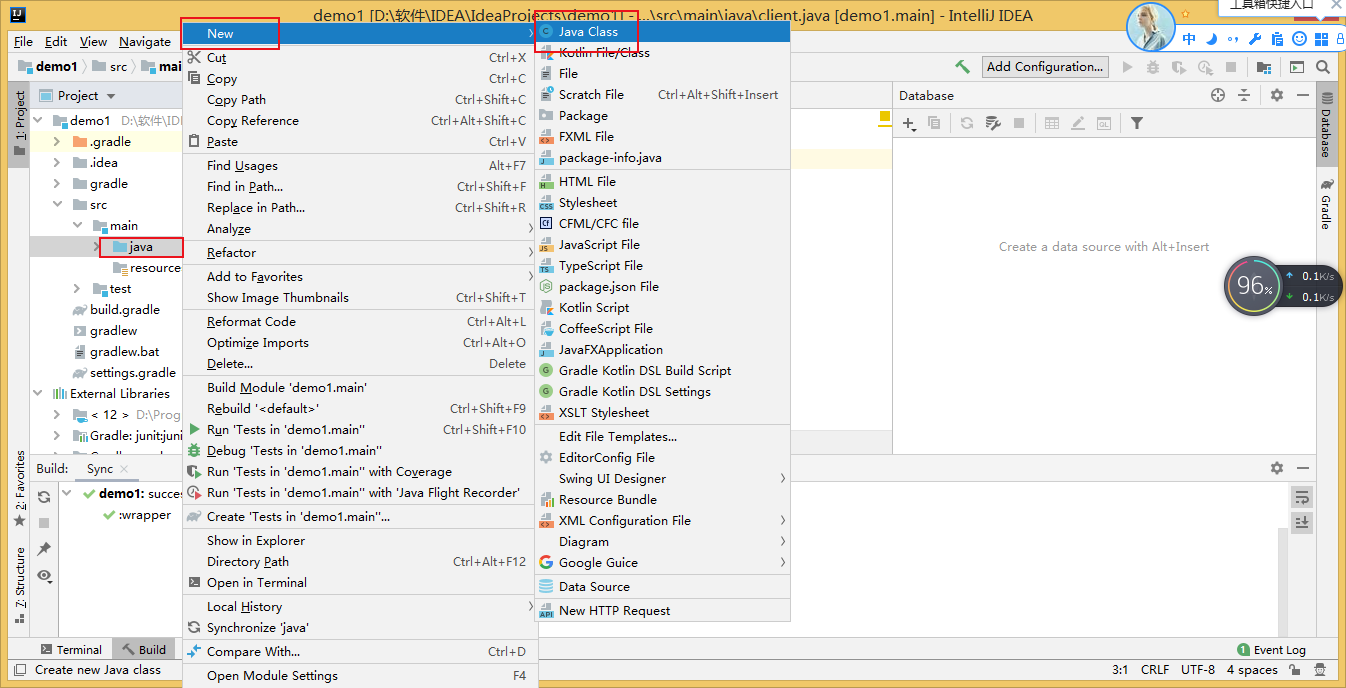Expand the .gradle folder
Screen dimensions: 1346x688
tap(57, 142)
